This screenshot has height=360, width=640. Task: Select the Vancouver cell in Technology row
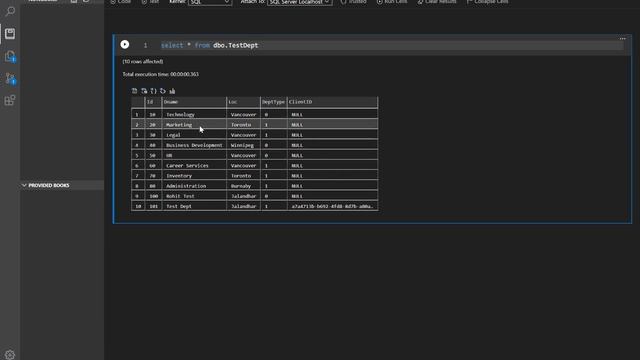point(243,115)
